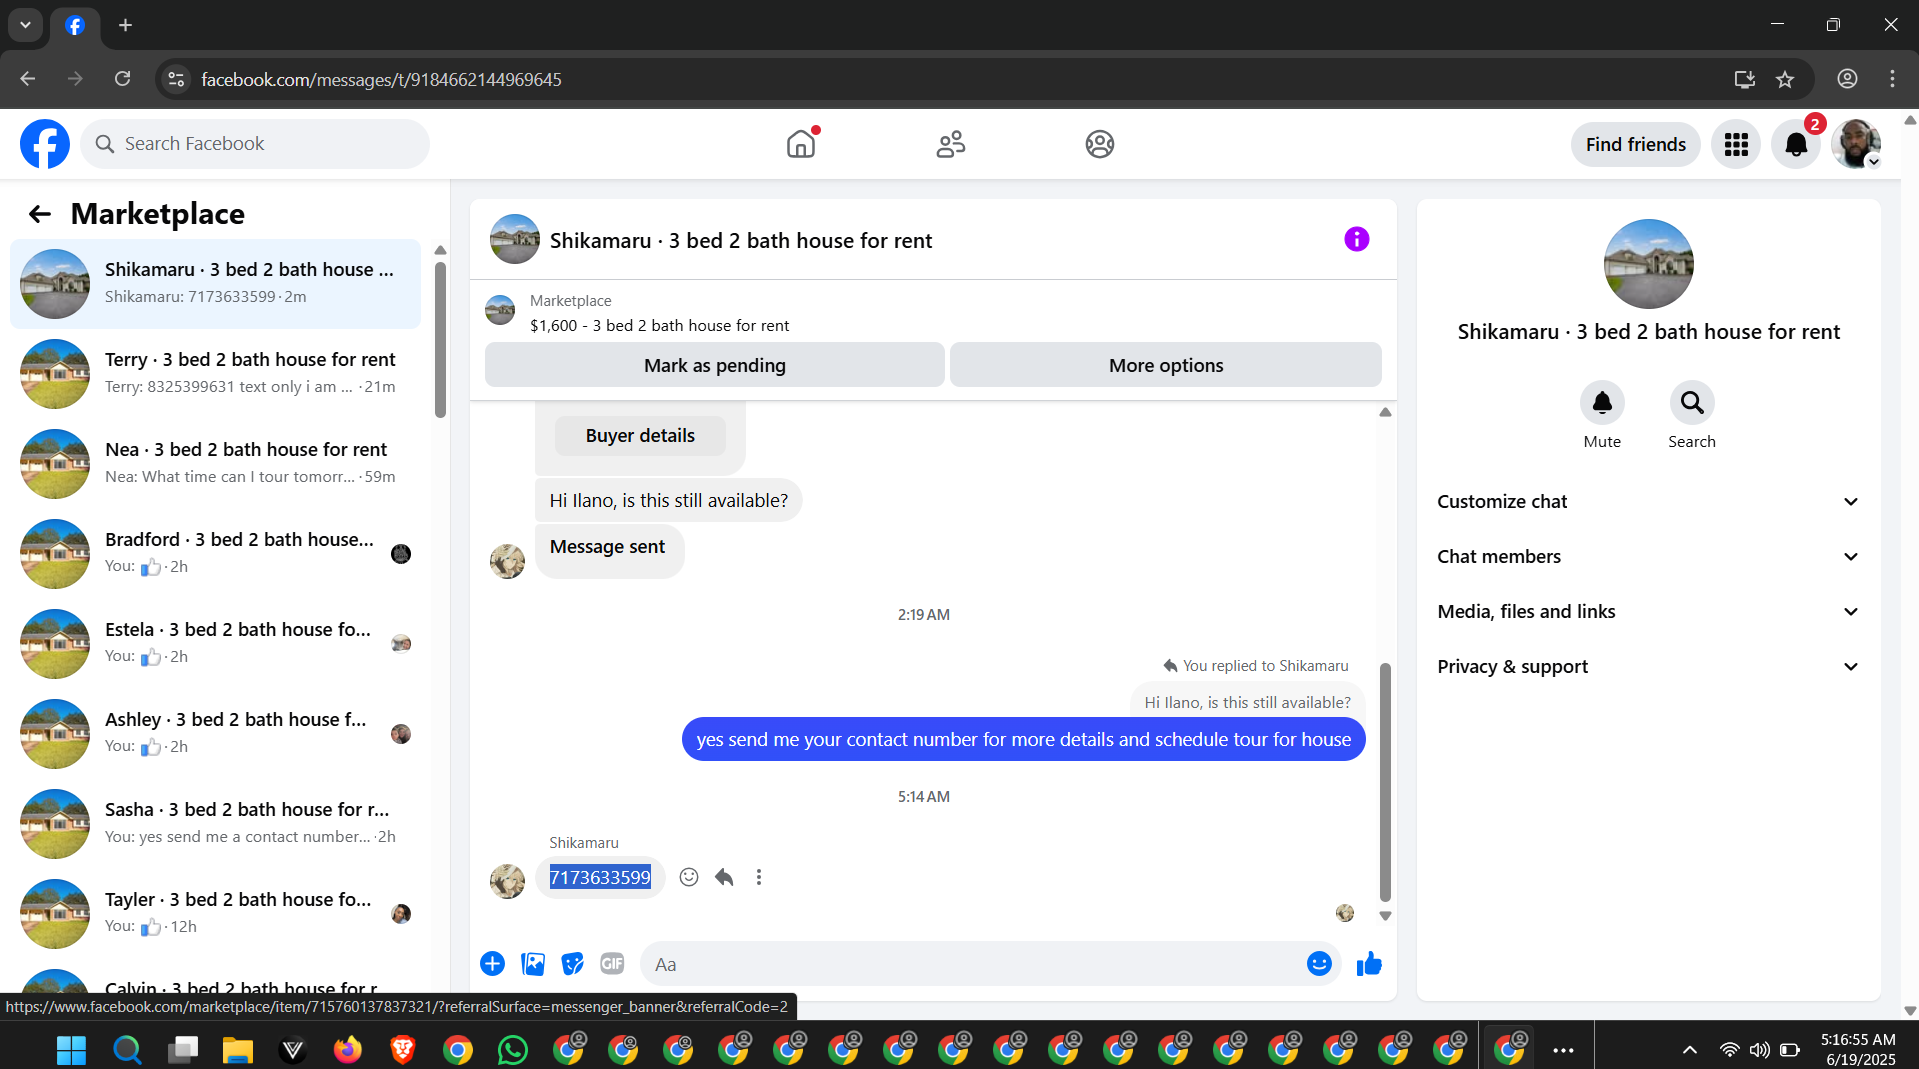Open Estela conversation in list

[215, 644]
